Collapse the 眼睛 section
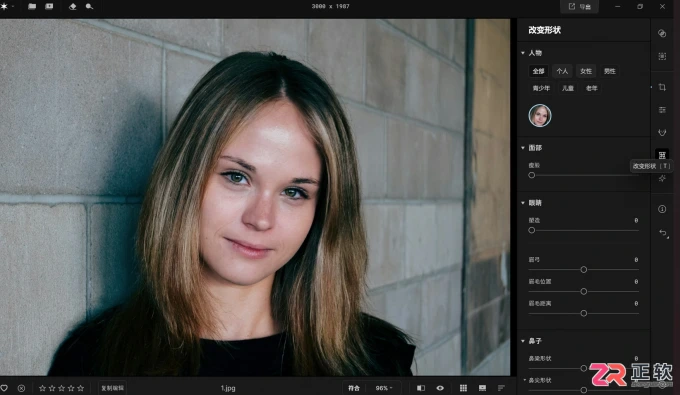 [x=523, y=203]
